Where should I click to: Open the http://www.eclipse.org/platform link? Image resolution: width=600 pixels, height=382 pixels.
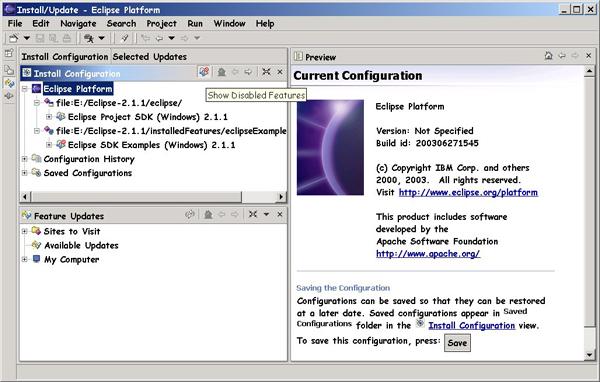coord(468,192)
